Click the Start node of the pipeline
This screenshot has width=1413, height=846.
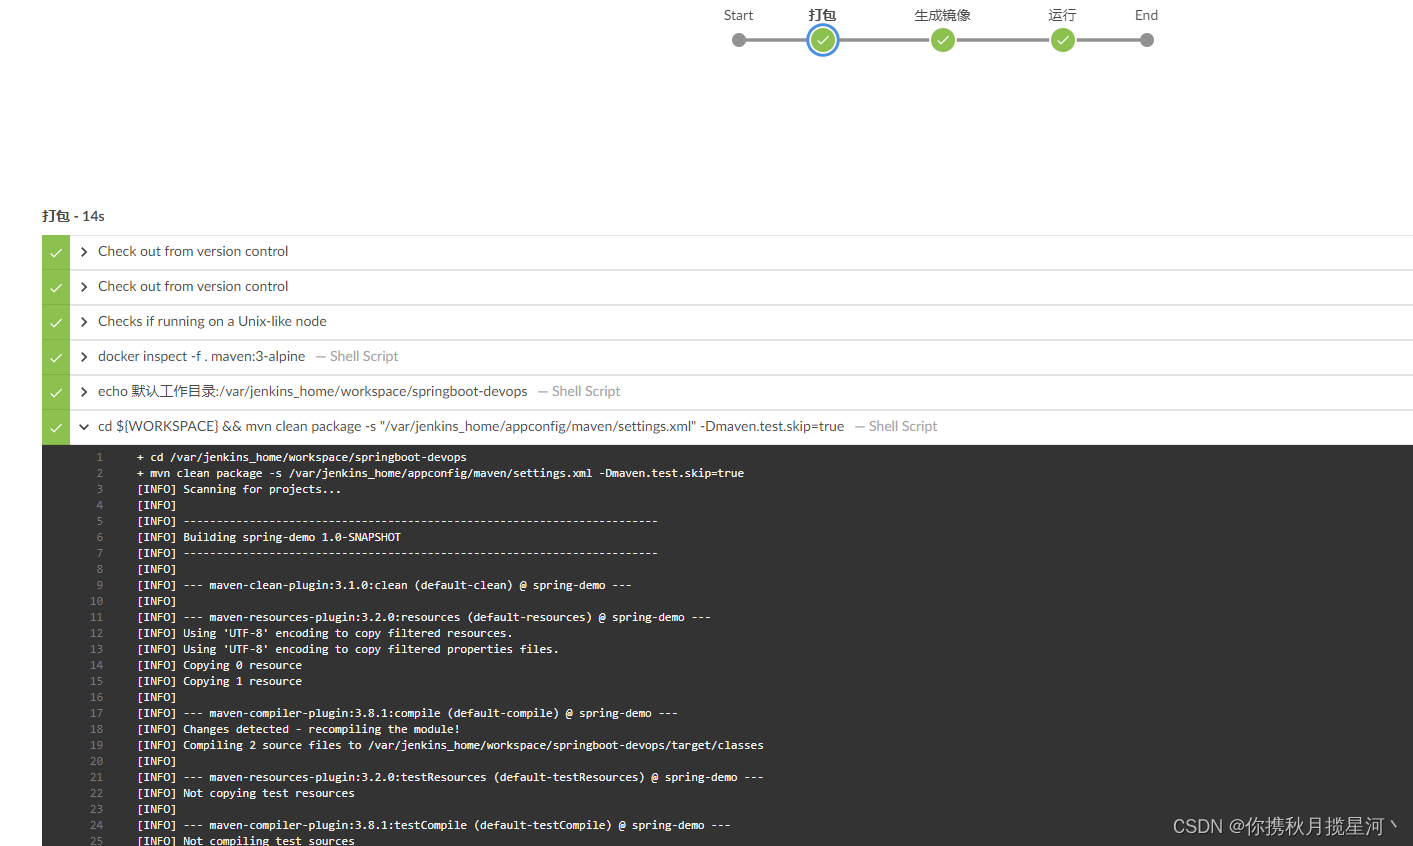pyautogui.click(x=739, y=40)
